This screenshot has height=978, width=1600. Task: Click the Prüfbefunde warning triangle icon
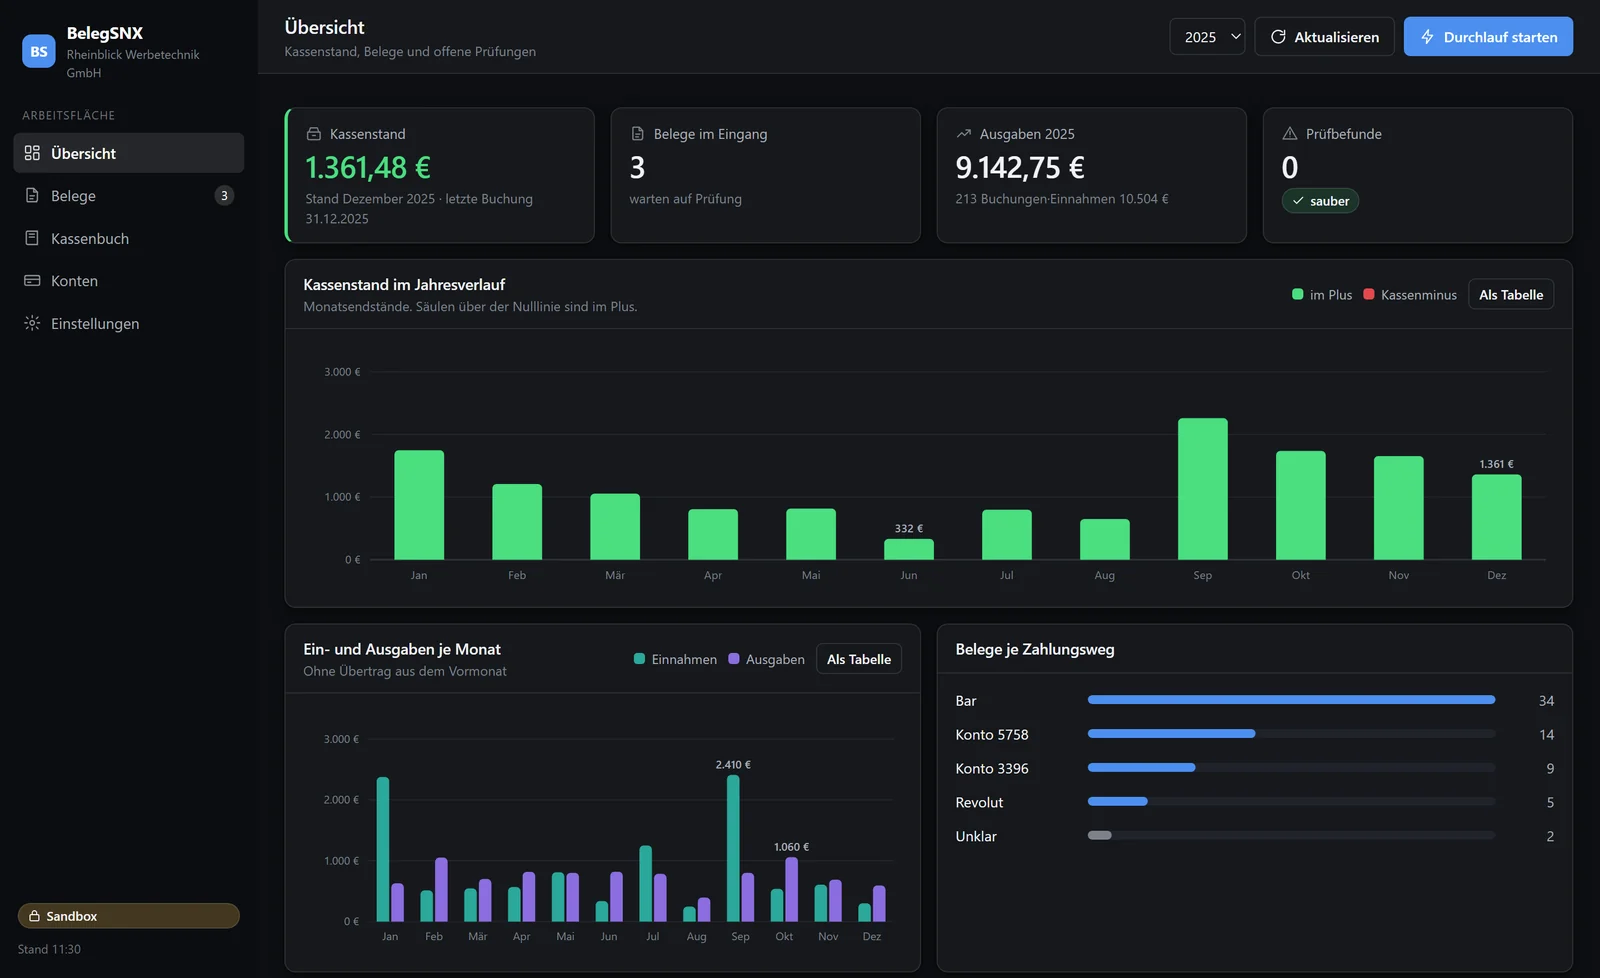tap(1290, 134)
